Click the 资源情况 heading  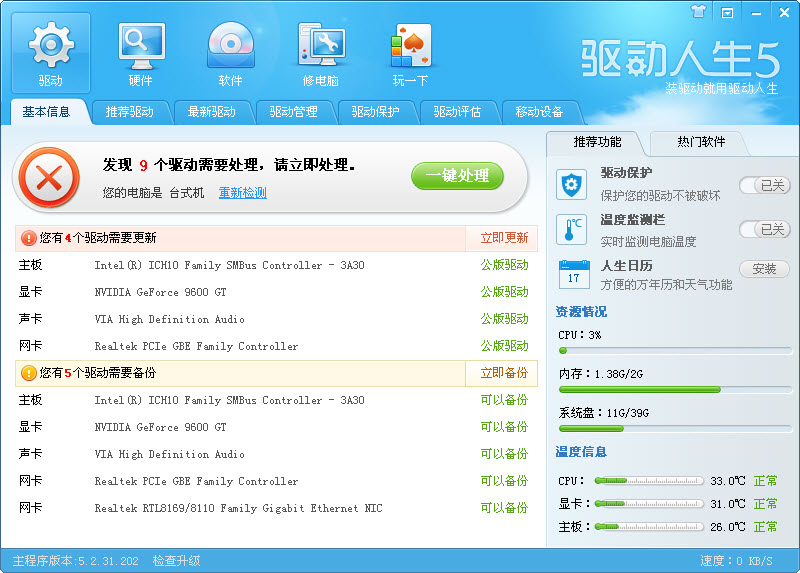click(x=581, y=312)
